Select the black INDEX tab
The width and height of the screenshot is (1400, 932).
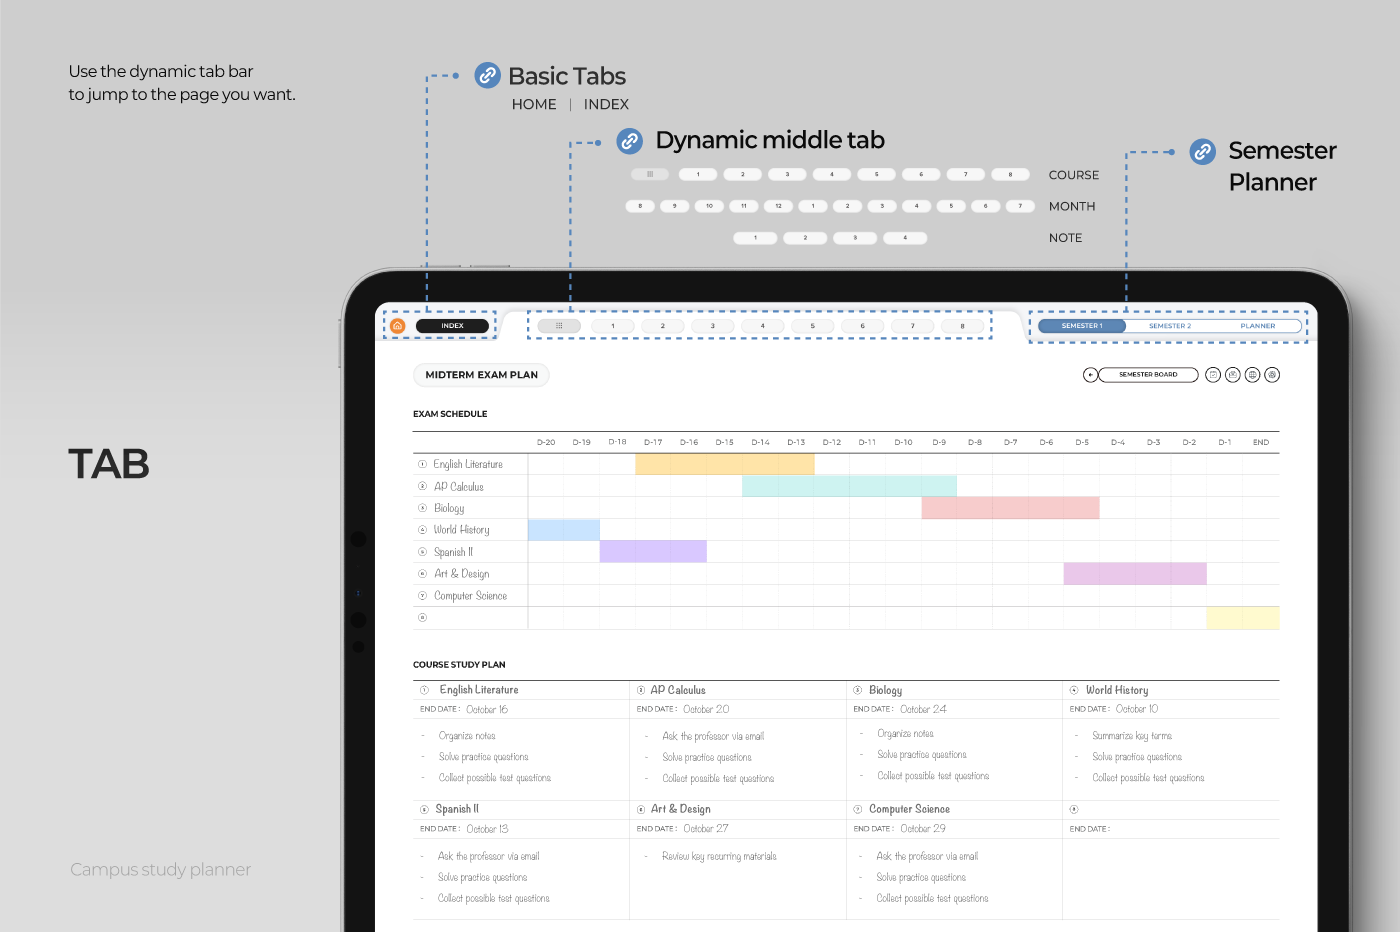pyautogui.click(x=452, y=326)
